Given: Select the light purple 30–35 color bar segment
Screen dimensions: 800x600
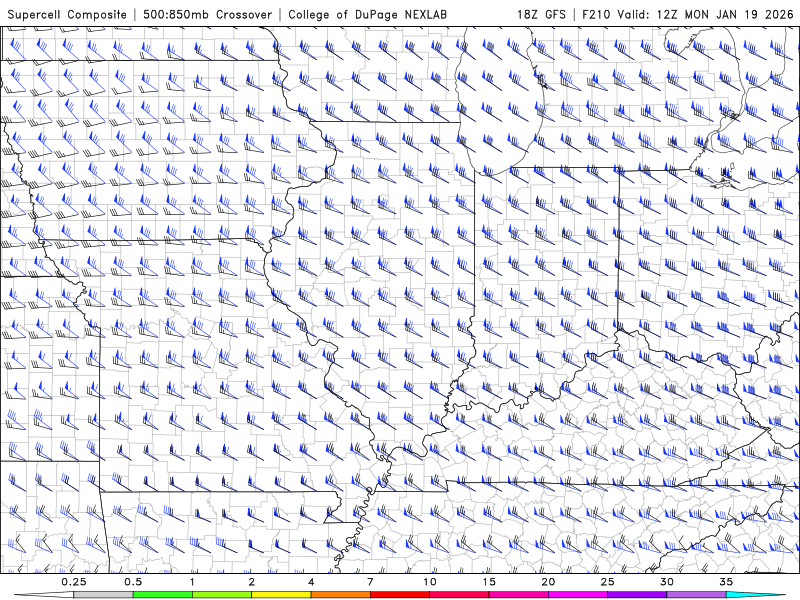Looking at the screenshot, I should click(696, 595).
